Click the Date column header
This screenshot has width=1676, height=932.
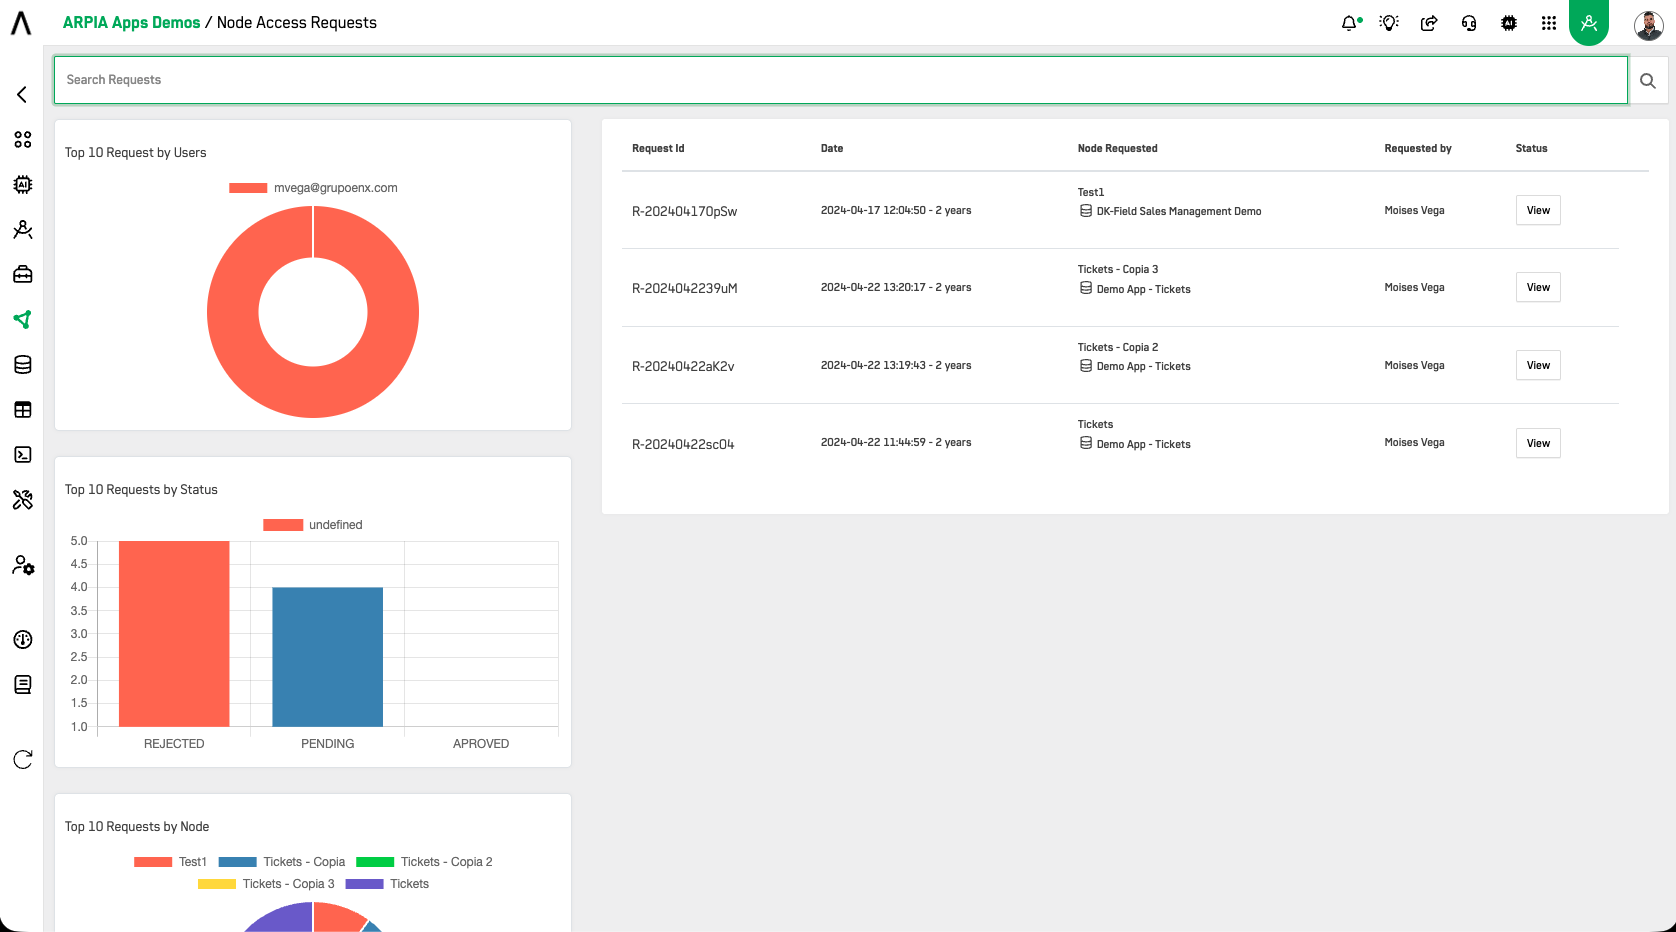[832, 148]
